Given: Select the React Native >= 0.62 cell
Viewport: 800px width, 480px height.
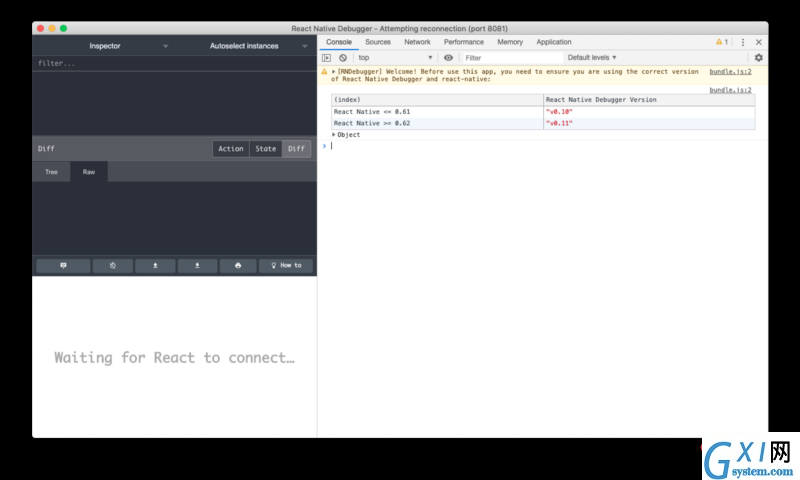Looking at the screenshot, I should click(x=437, y=123).
